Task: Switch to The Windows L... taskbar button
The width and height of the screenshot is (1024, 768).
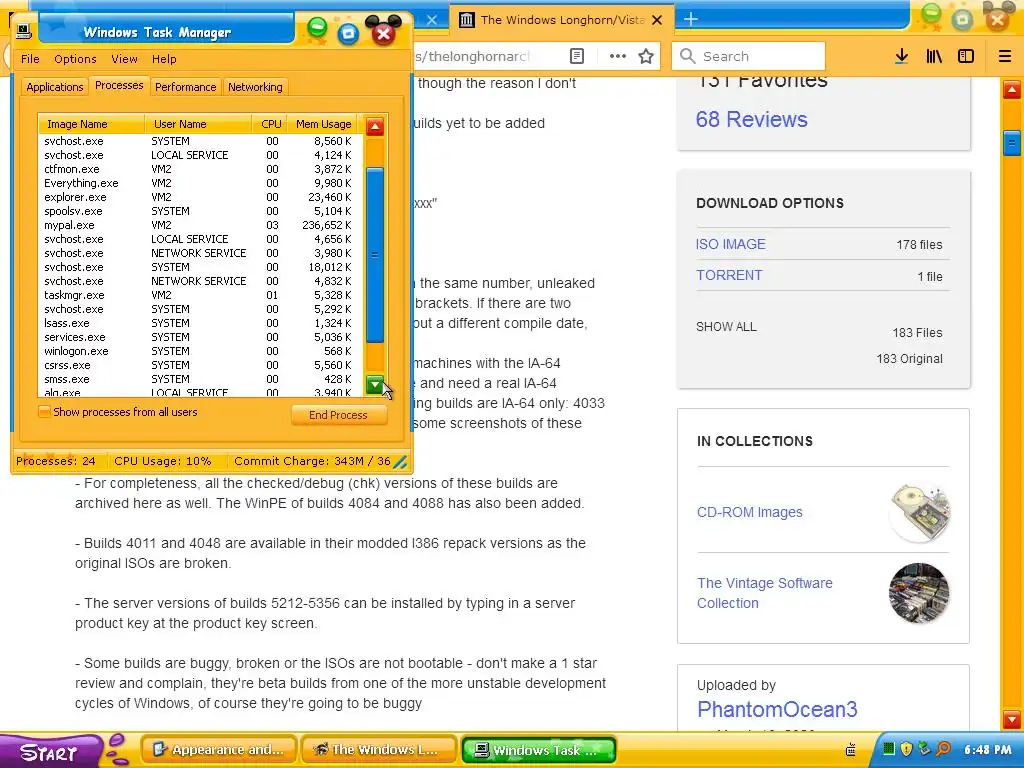Action: 379,750
